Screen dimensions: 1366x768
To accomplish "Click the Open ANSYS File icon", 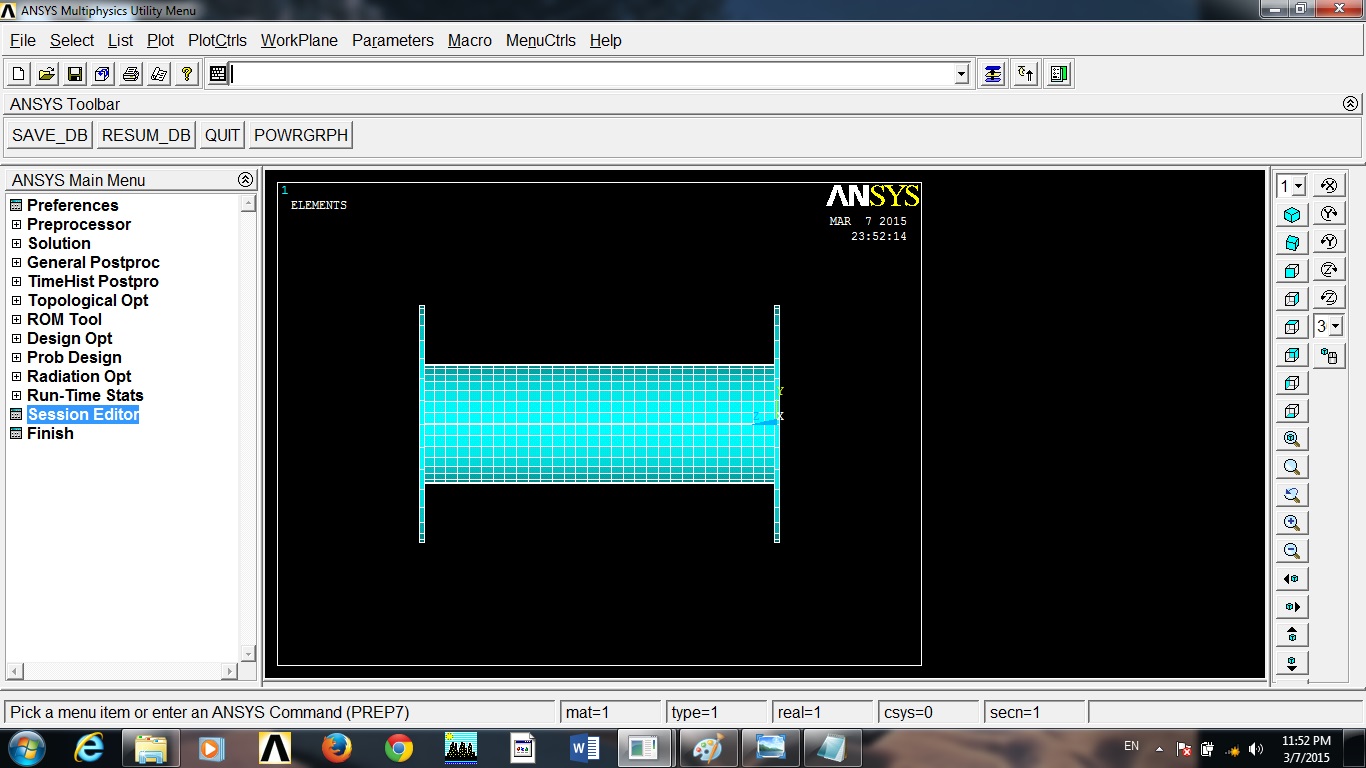I will click(46, 74).
